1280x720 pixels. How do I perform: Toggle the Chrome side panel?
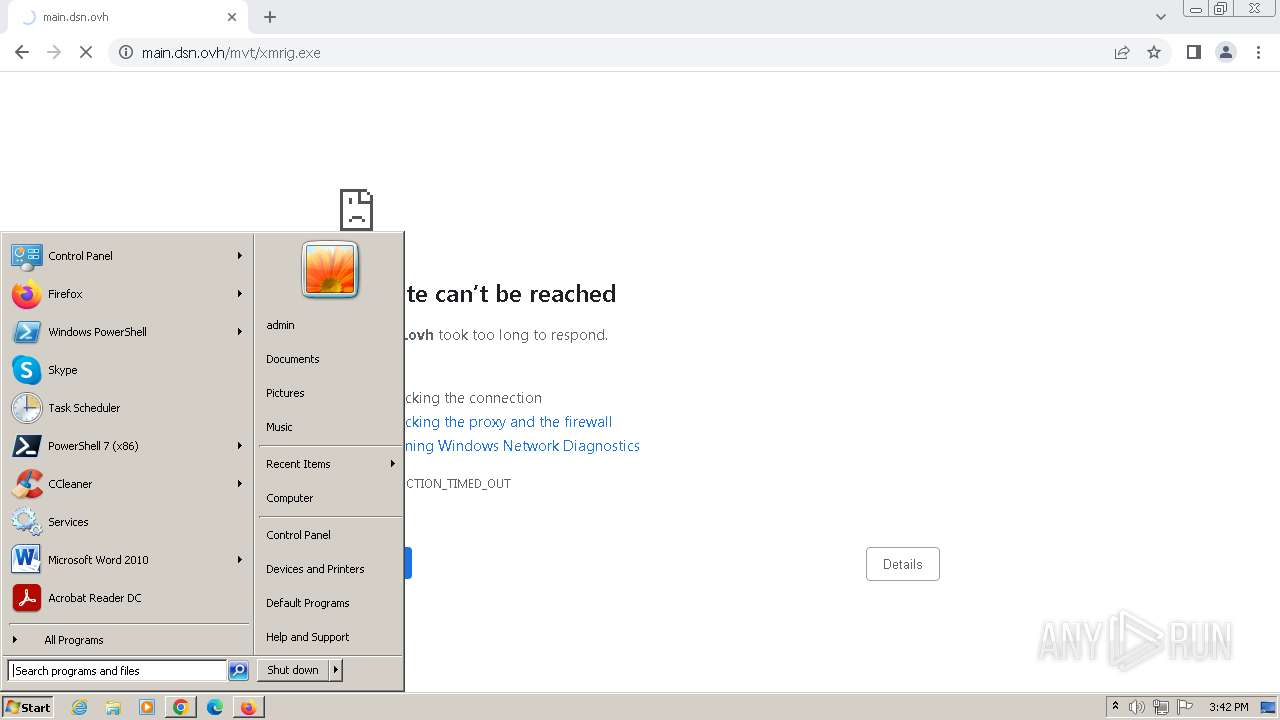click(1193, 52)
